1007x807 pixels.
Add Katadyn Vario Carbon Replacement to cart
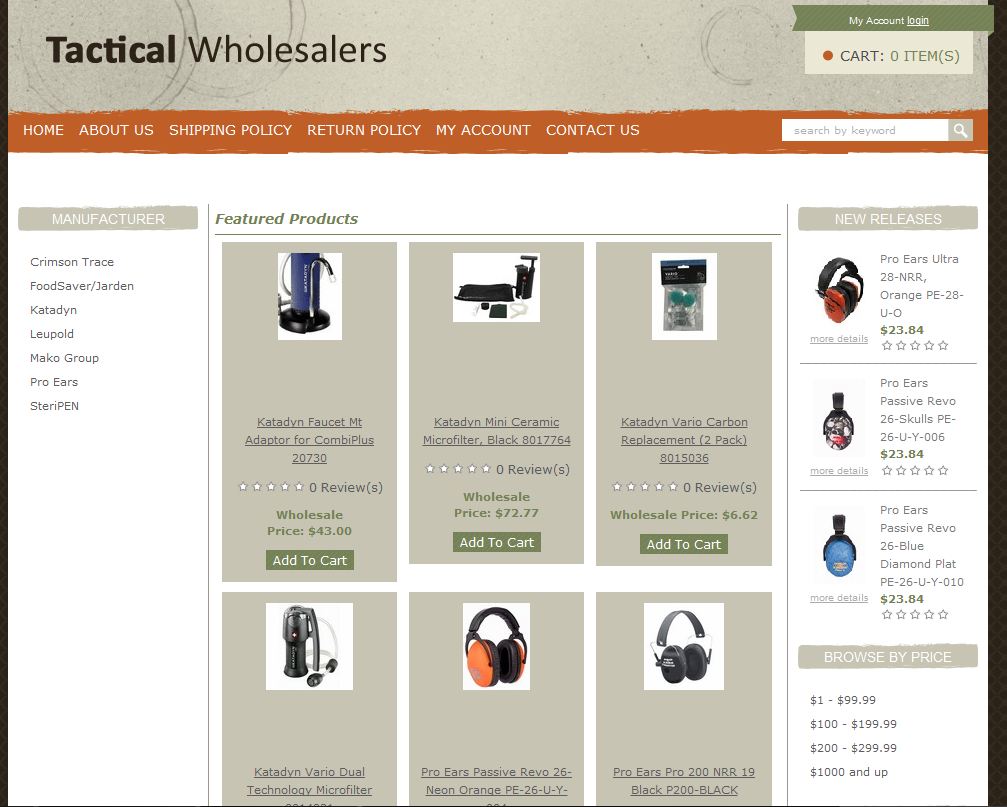pos(684,544)
